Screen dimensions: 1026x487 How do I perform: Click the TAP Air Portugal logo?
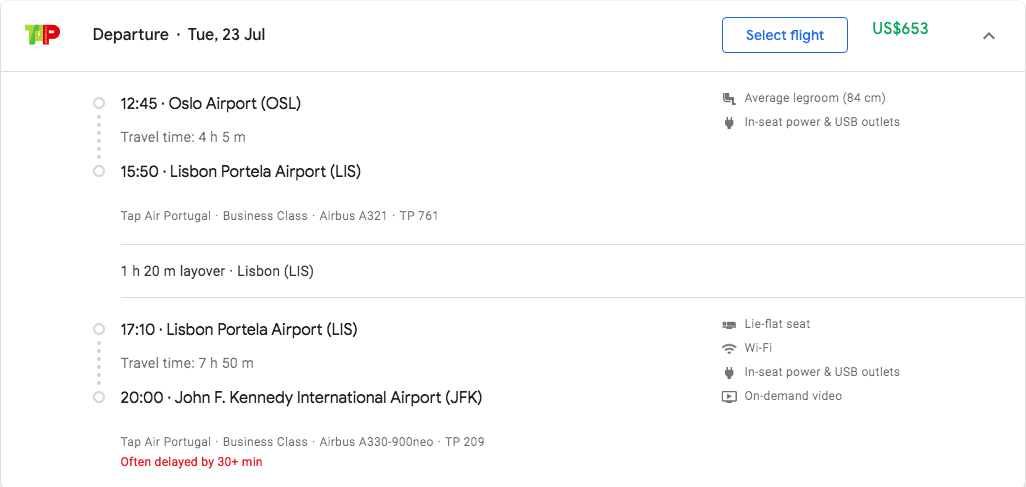tap(43, 34)
